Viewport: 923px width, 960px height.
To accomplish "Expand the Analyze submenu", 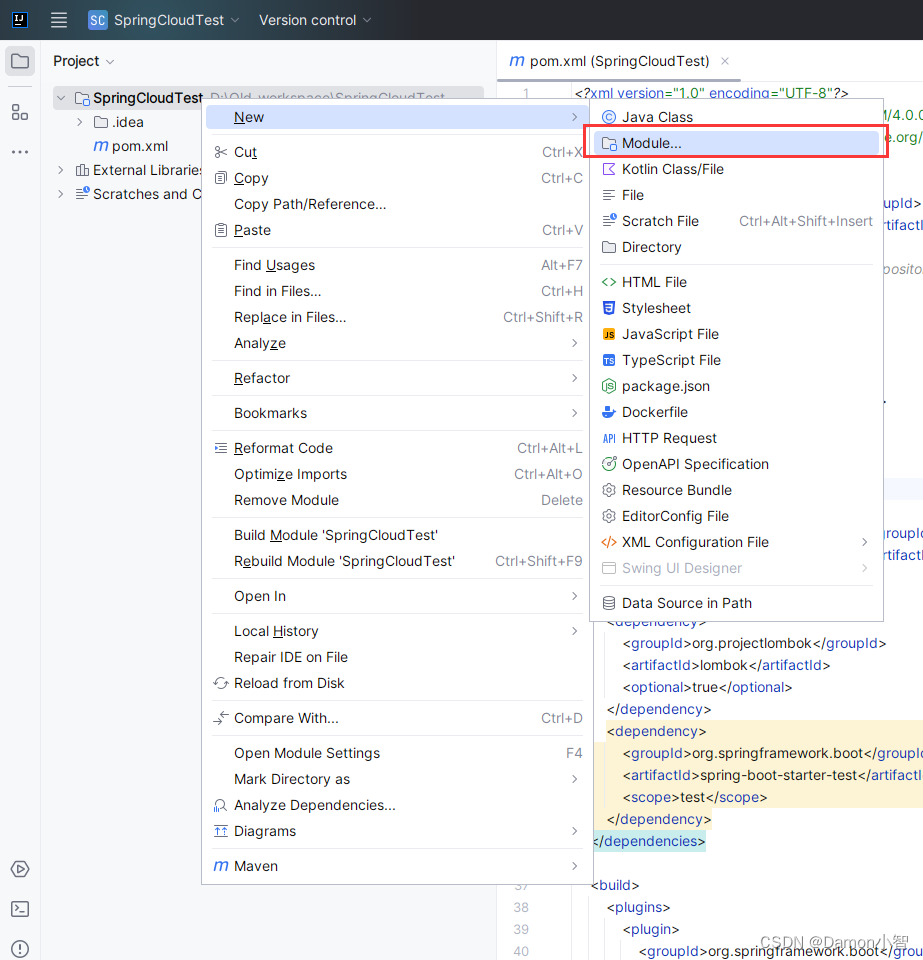I will click(397, 343).
